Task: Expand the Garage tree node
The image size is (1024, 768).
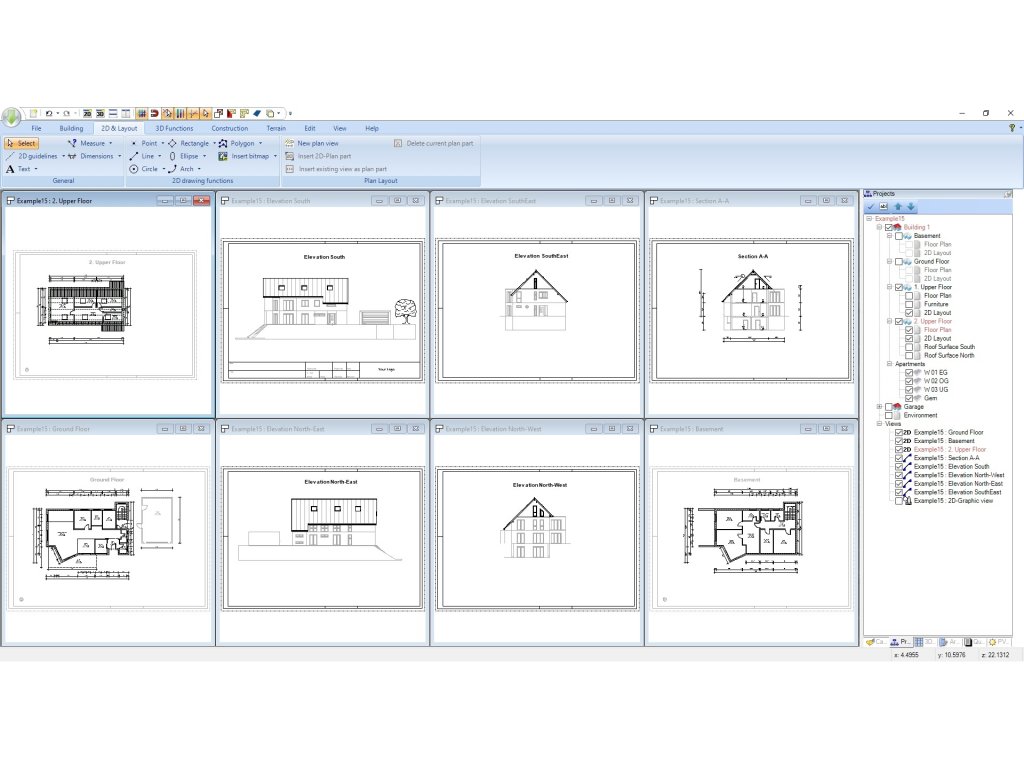Action: [x=879, y=407]
